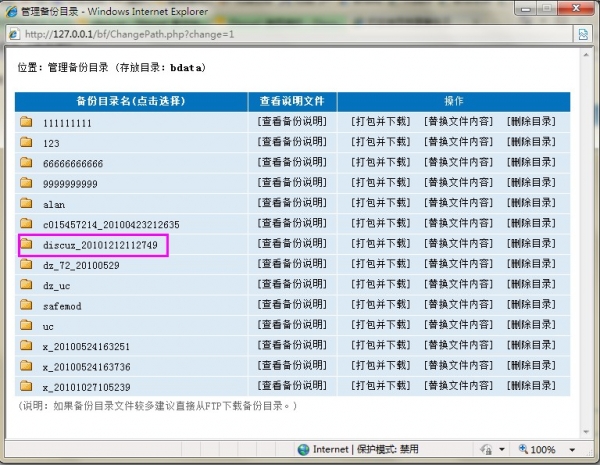
Task: Select backup directory 123
Action: [x=51, y=143]
